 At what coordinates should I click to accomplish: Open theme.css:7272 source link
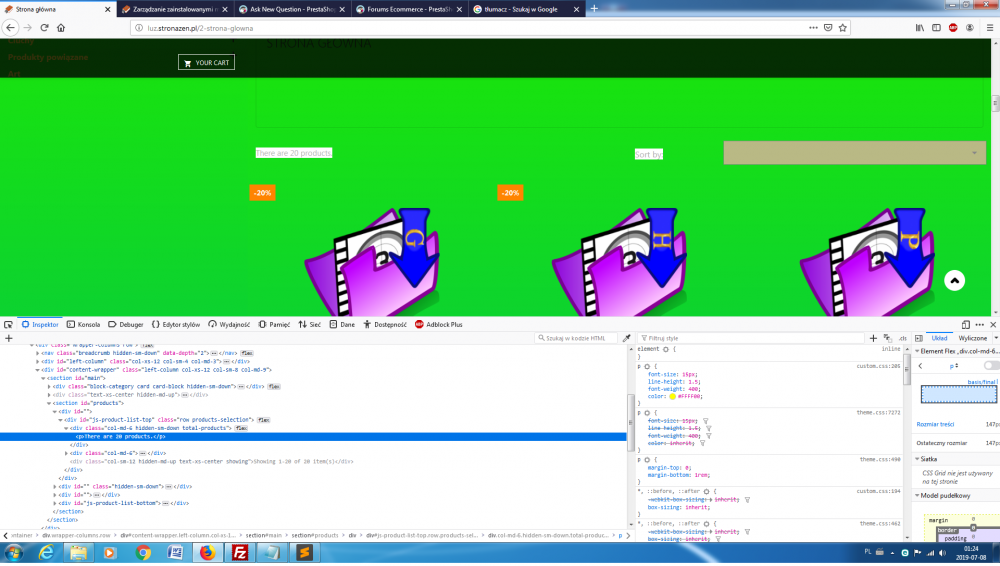(878, 413)
